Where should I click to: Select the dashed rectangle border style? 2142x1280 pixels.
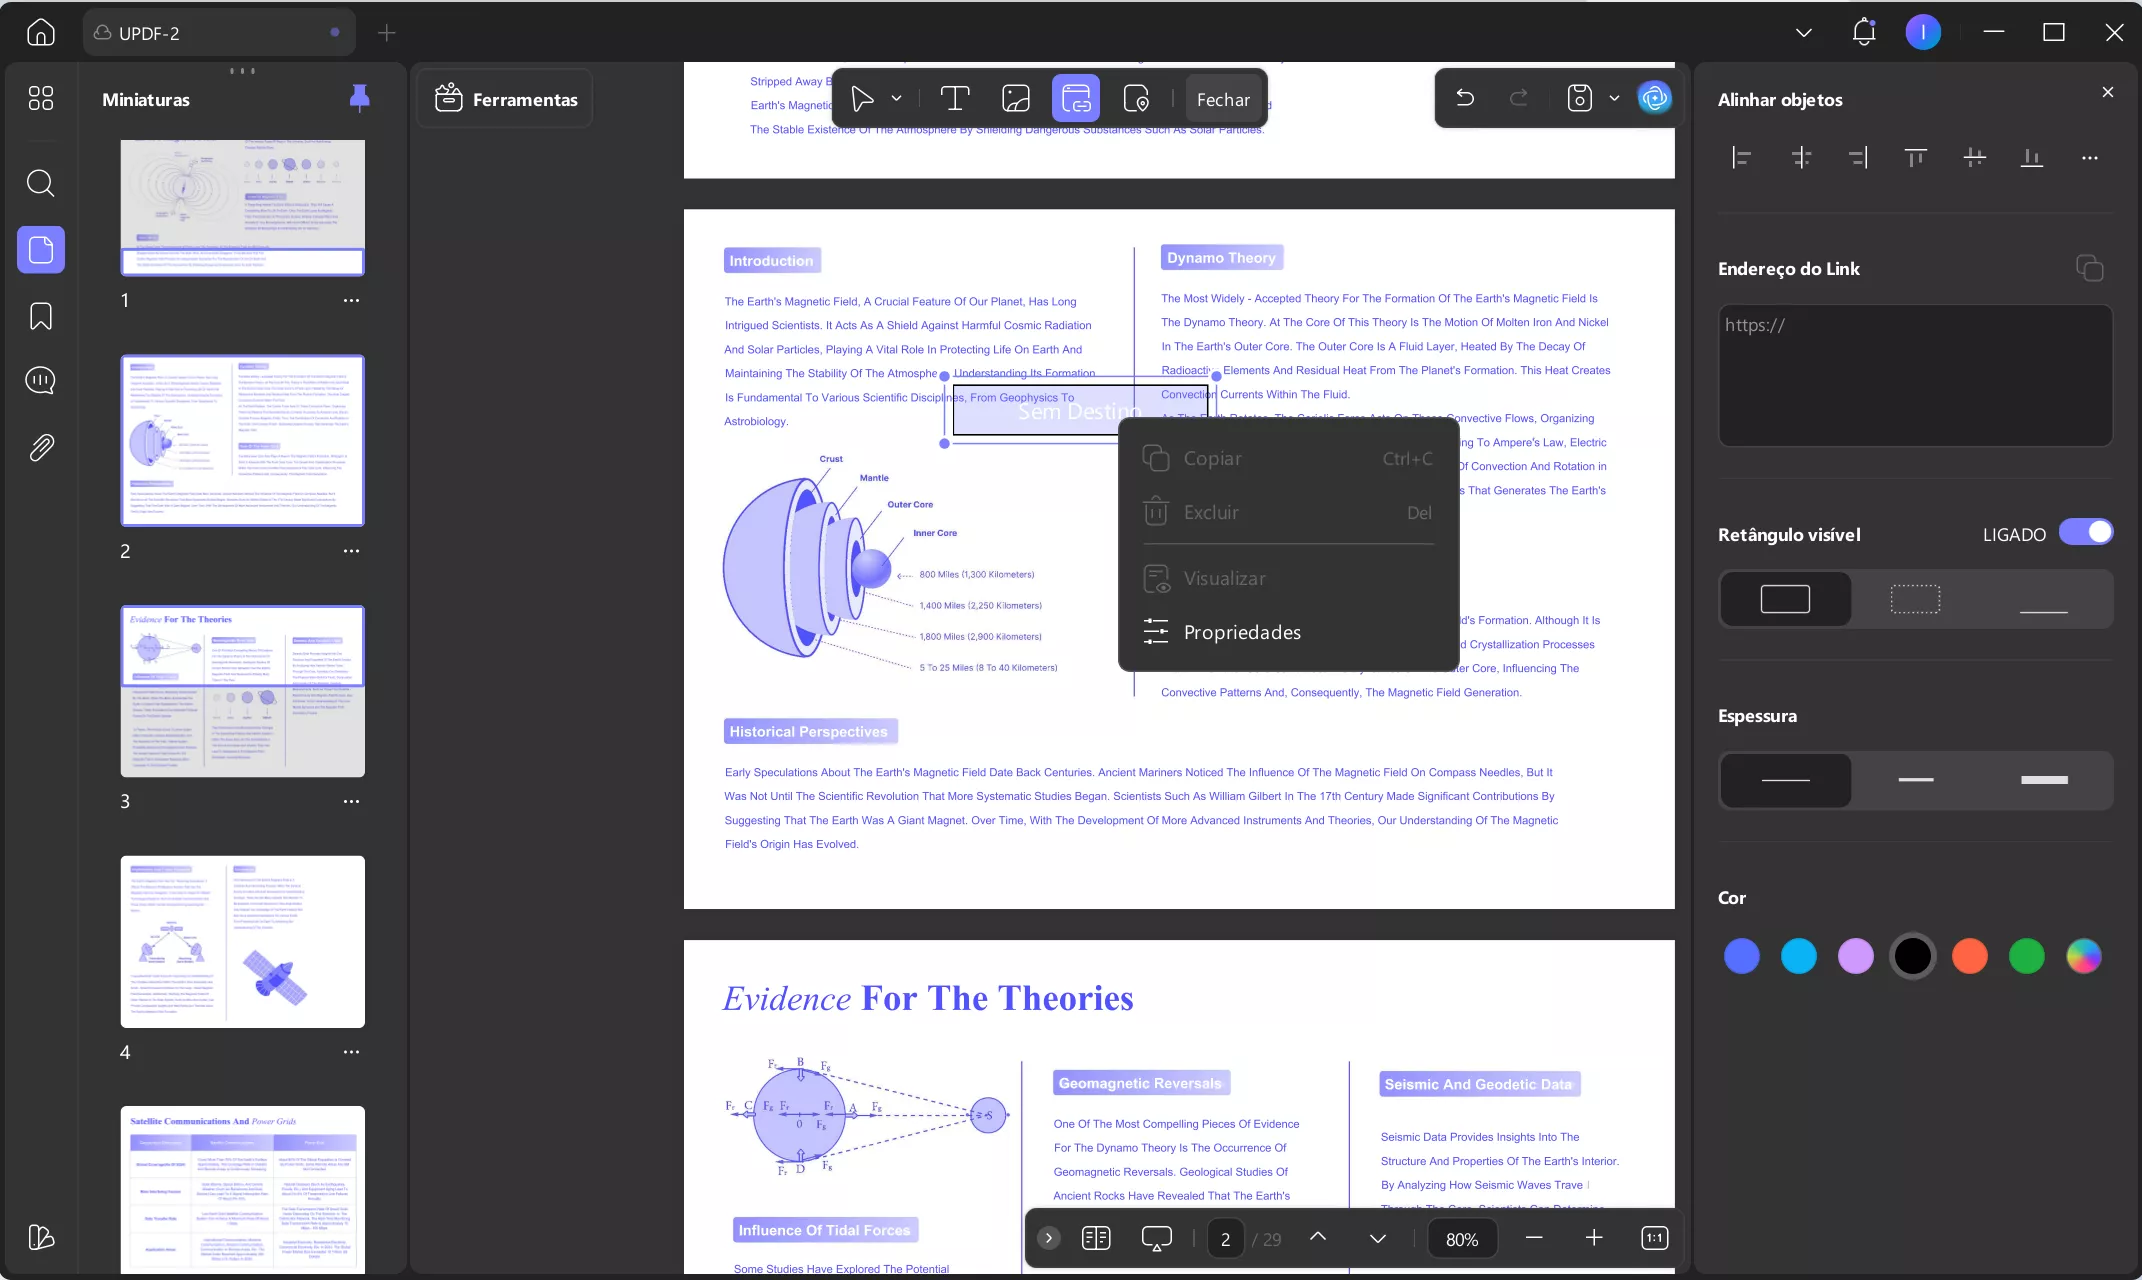point(1915,599)
